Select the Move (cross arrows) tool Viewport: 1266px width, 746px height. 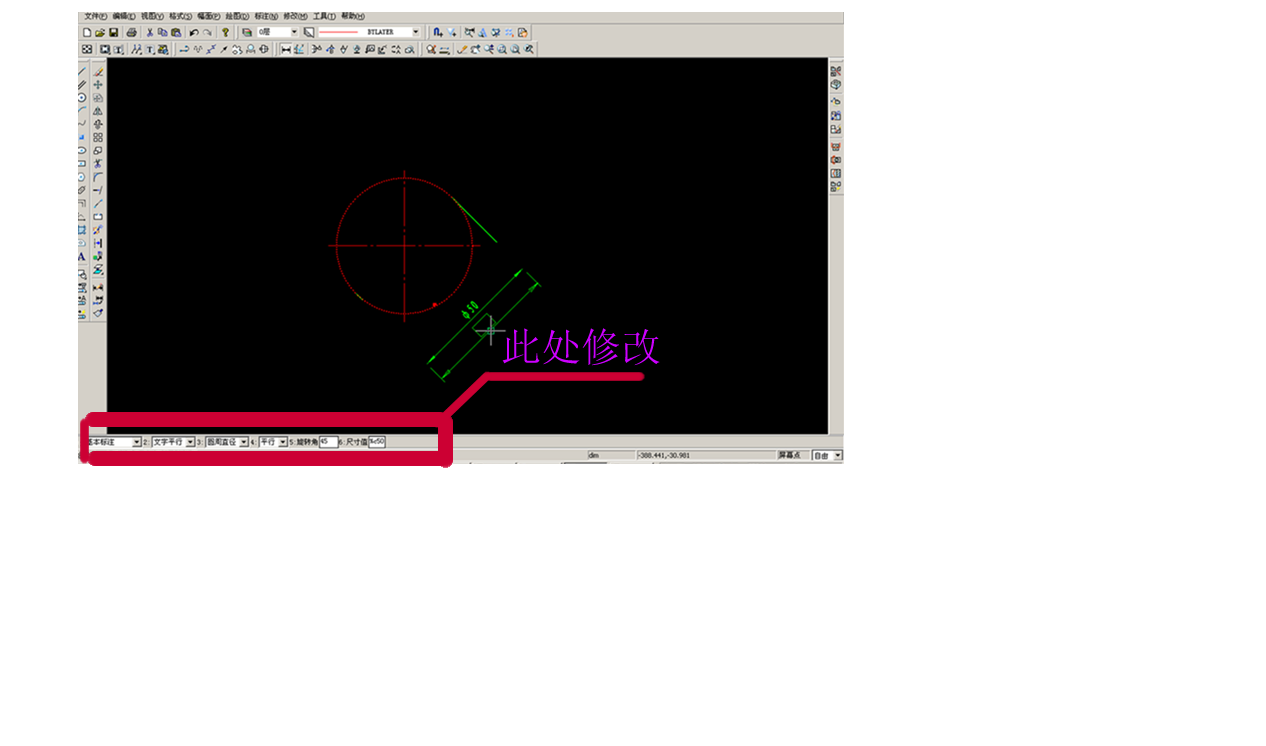(x=98, y=85)
